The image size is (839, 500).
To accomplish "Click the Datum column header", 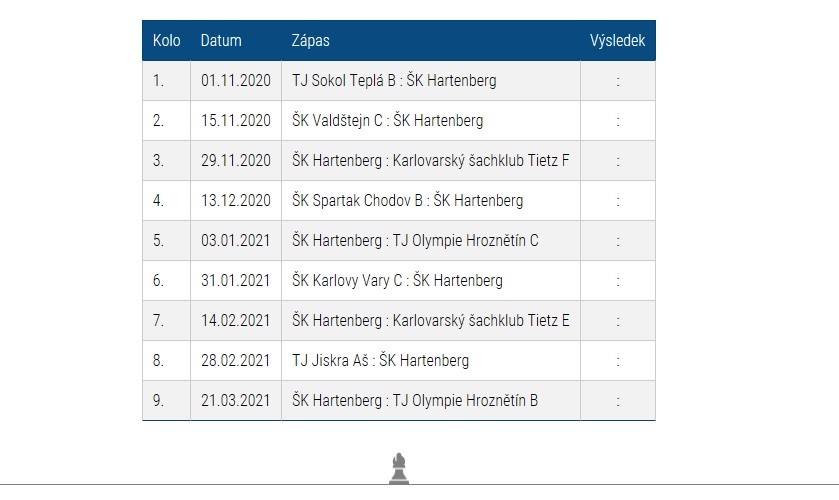I will [x=221, y=41].
